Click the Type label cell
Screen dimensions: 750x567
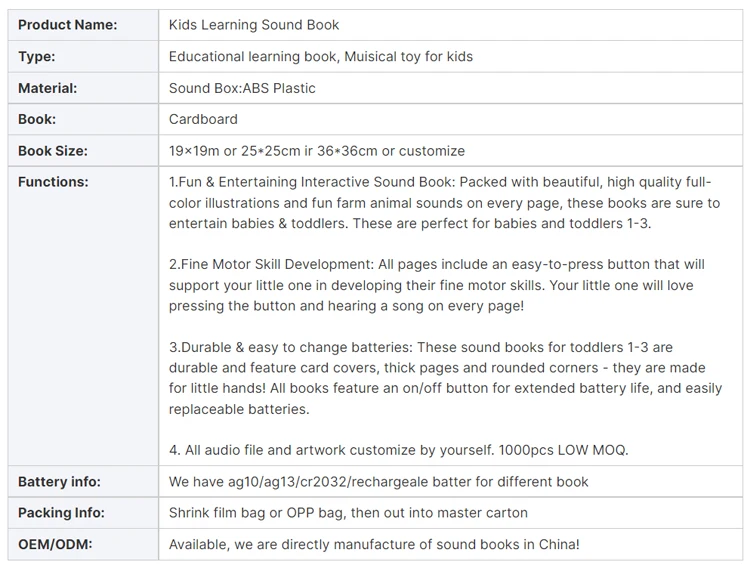[x=37, y=57]
